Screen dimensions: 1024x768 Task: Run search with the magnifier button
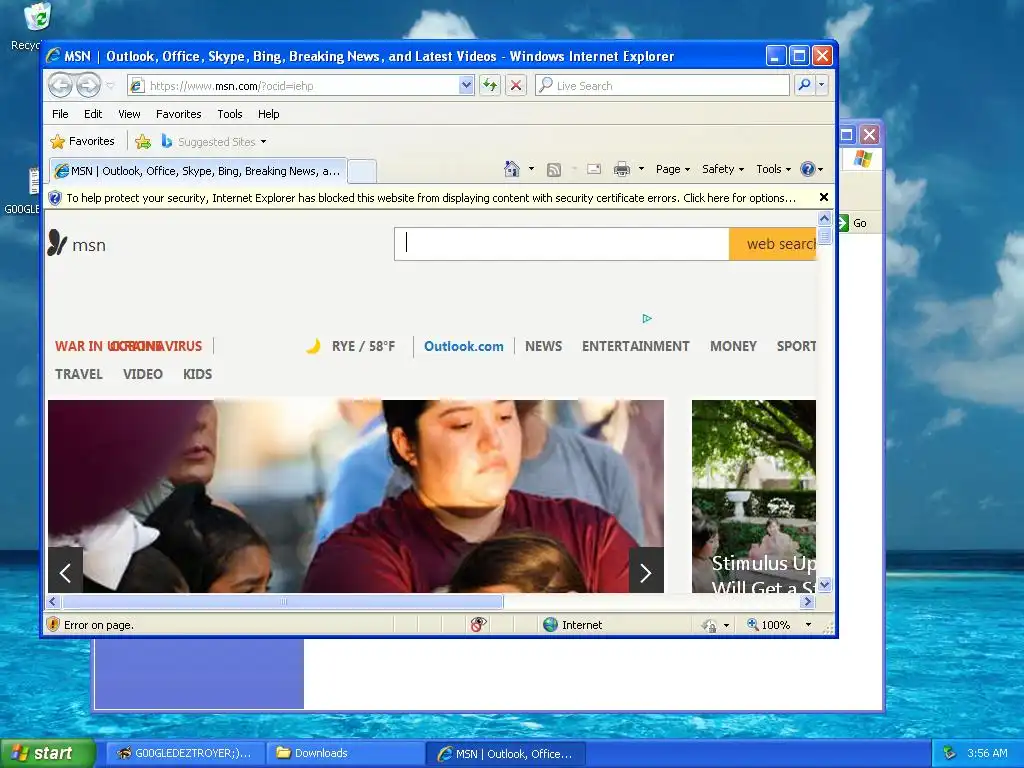click(x=805, y=85)
